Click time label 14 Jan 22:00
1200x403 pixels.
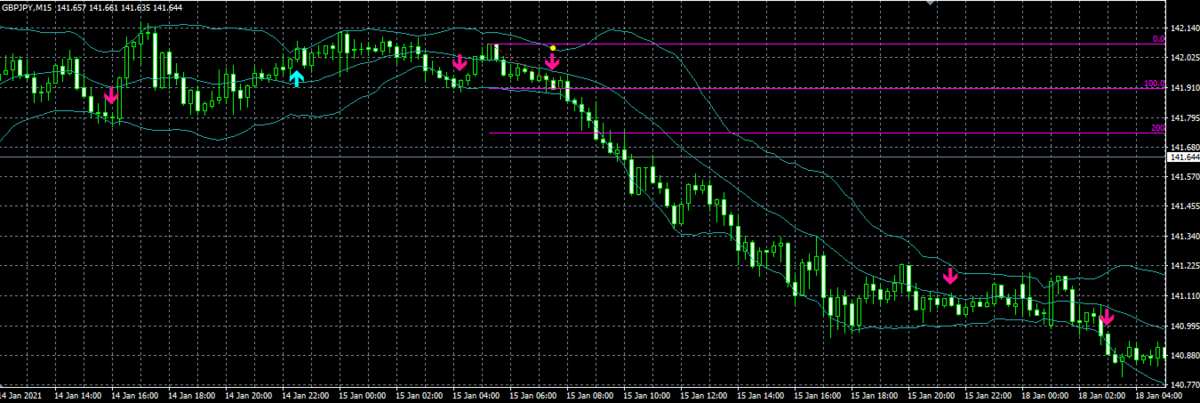click(306, 396)
